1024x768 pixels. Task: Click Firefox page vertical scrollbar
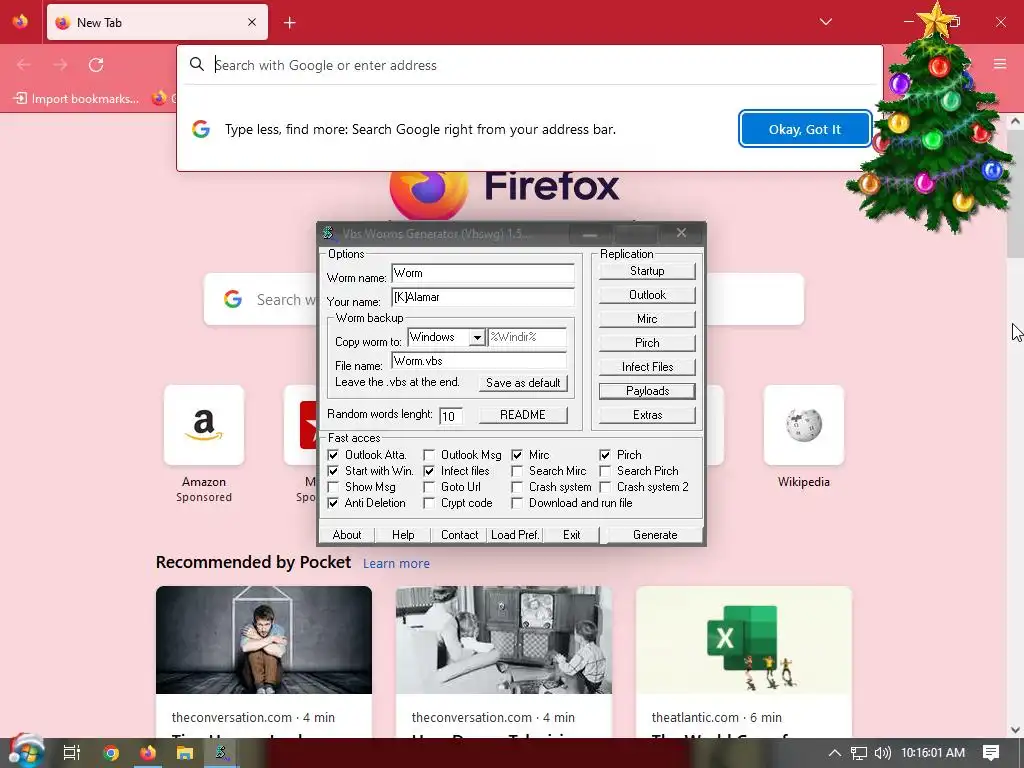[1015, 193]
